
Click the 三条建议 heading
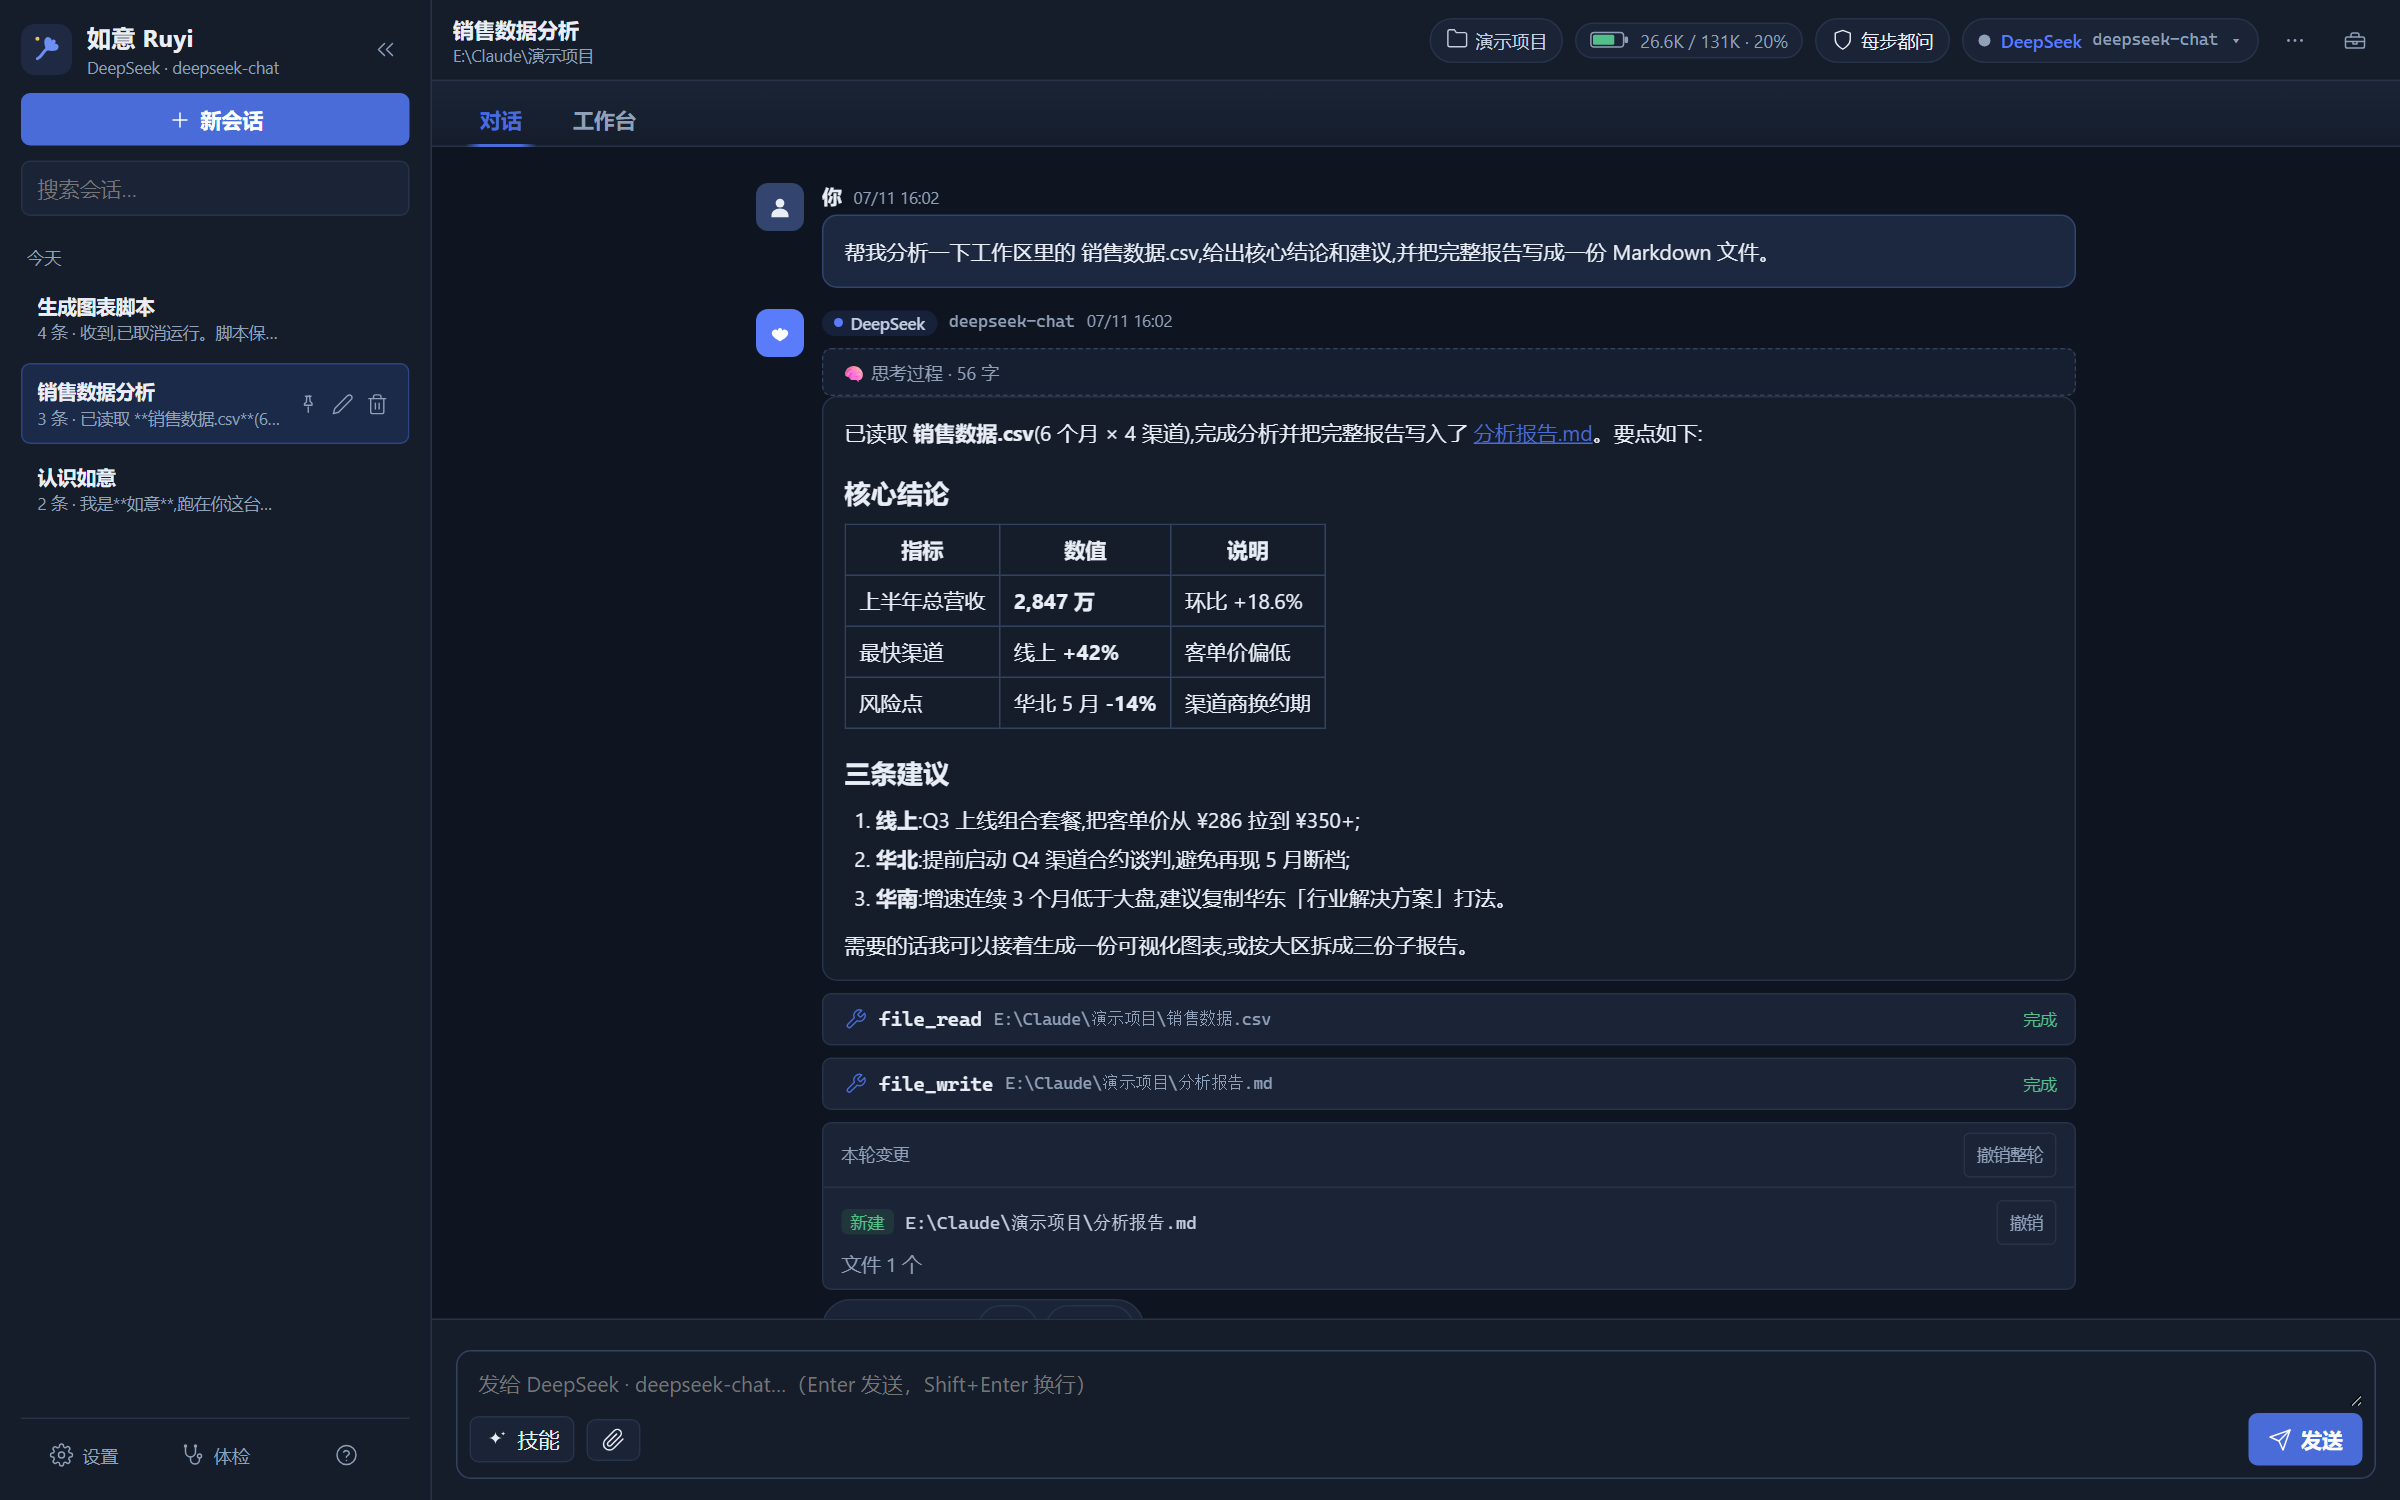pos(896,774)
